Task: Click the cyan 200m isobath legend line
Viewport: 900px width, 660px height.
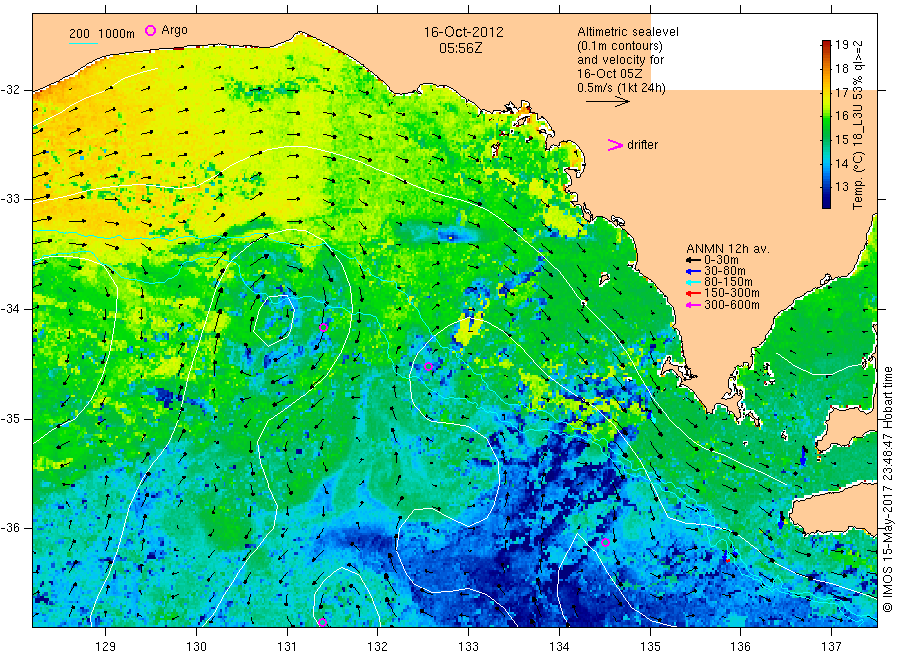Action: click(x=83, y=42)
